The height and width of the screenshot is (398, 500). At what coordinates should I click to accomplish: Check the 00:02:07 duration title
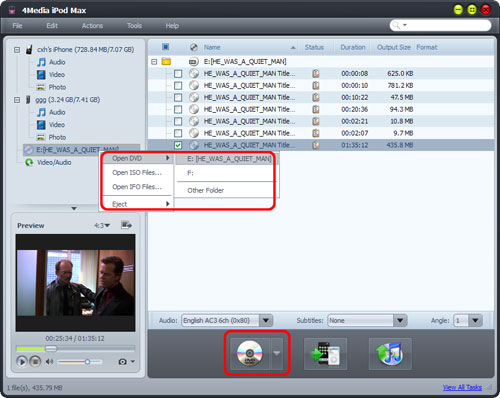(178, 133)
